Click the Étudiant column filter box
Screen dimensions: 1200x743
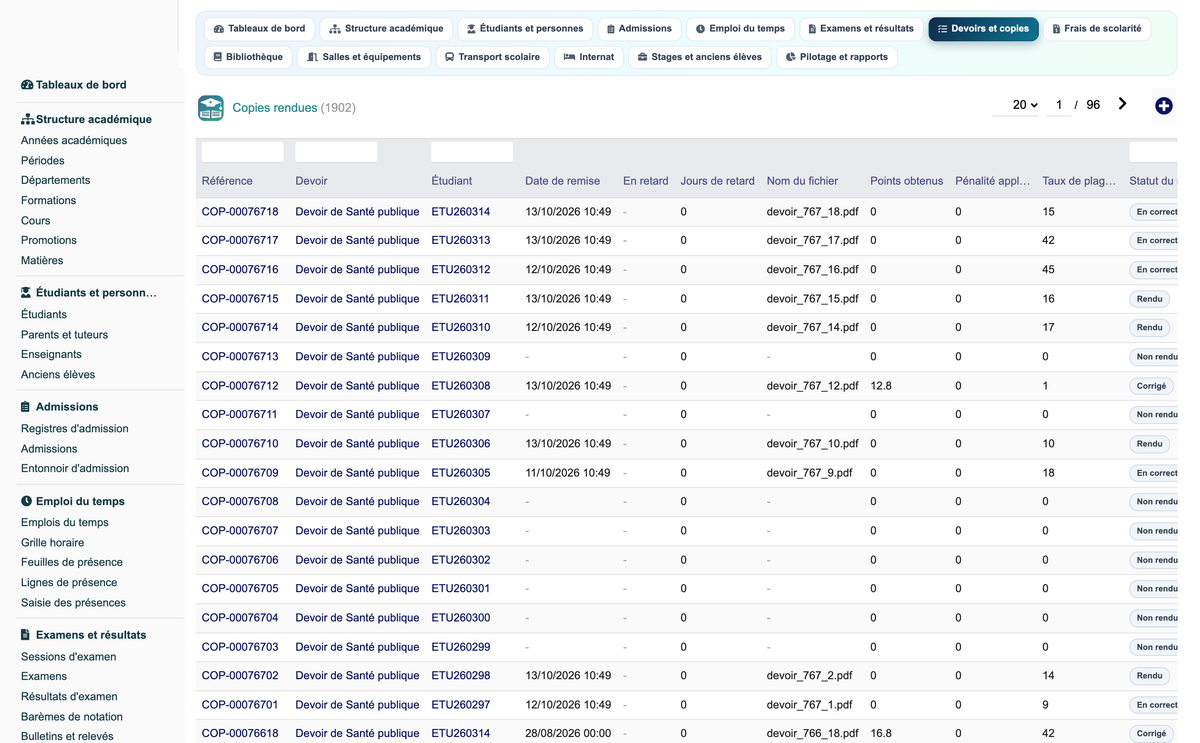[472, 152]
